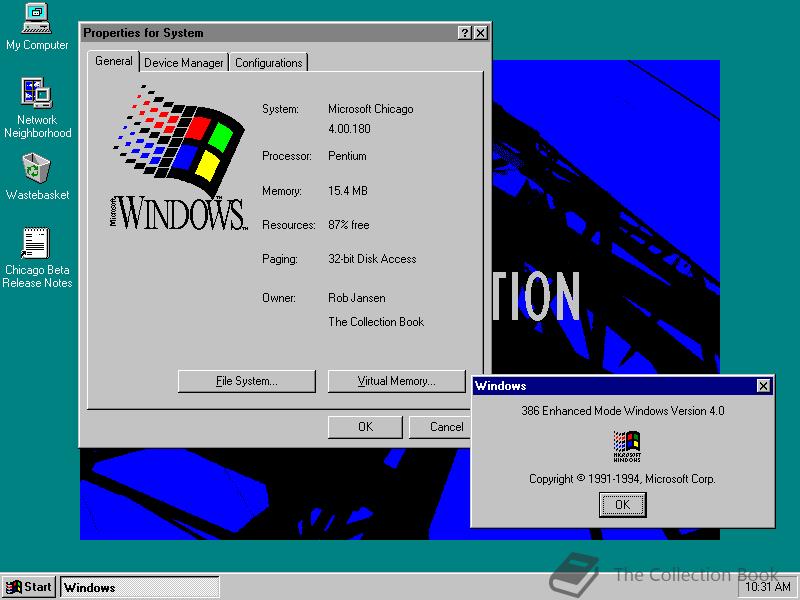The width and height of the screenshot is (800, 600).
Task: Click the 386 Enhanced Mode version text
Action: 622,411
